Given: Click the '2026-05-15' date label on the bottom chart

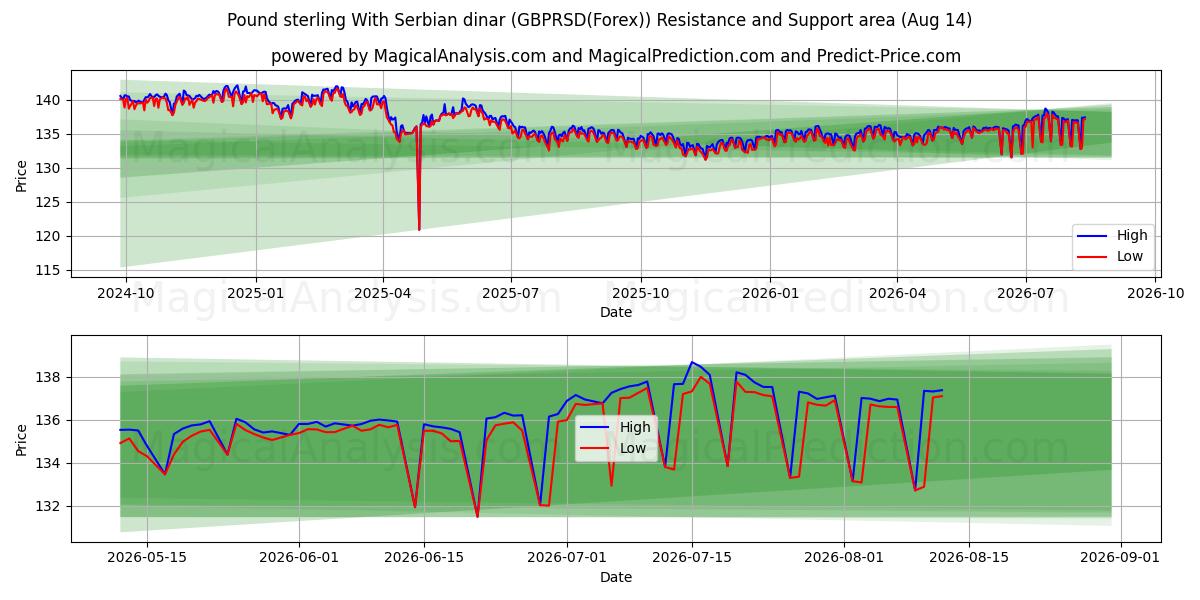Looking at the screenshot, I should coord(147,558).
